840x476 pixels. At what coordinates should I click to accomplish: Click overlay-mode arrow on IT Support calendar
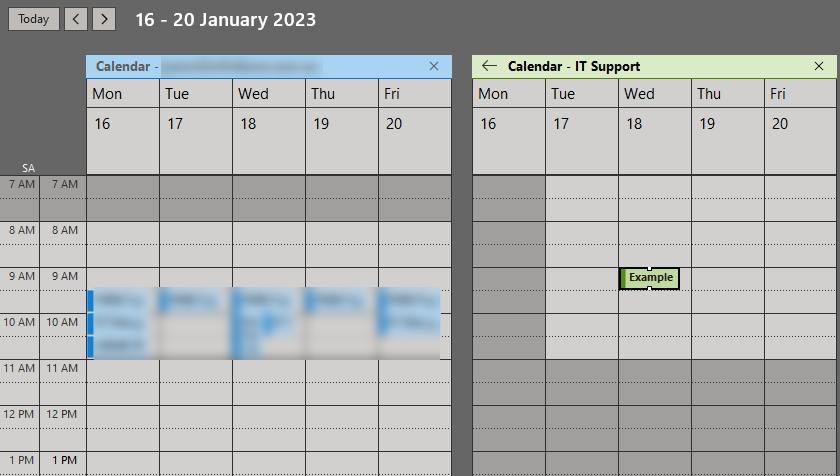click(x=489, y=66)
